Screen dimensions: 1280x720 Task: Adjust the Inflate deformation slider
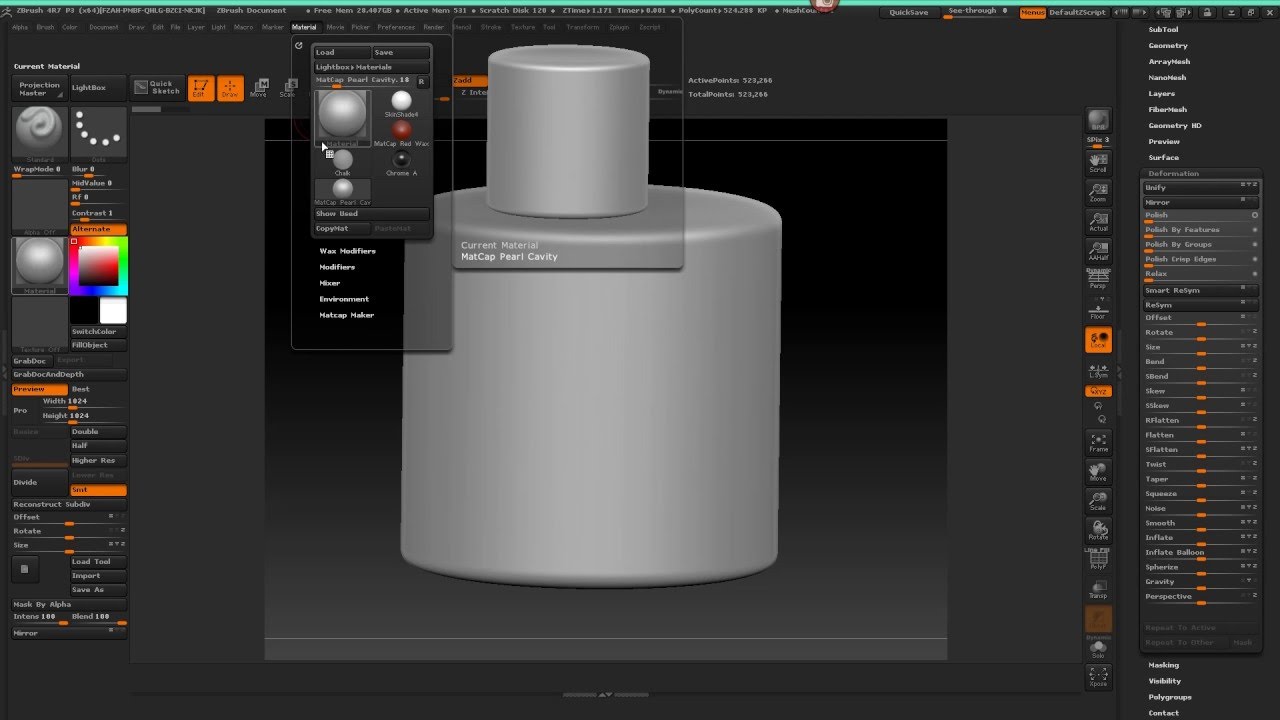click(1201, 538)
